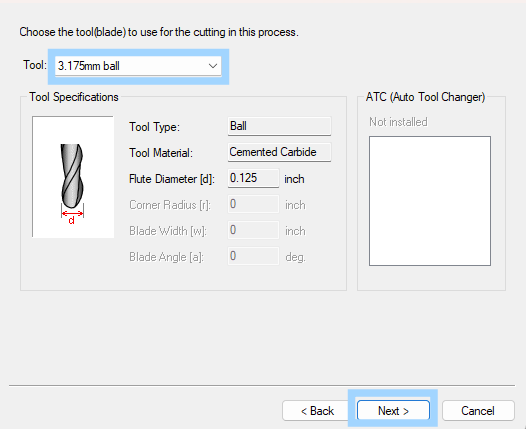Cancel the tool selection wizard
Image resolution: width=526 pixels, height=429 pixels.
point(478,410)
